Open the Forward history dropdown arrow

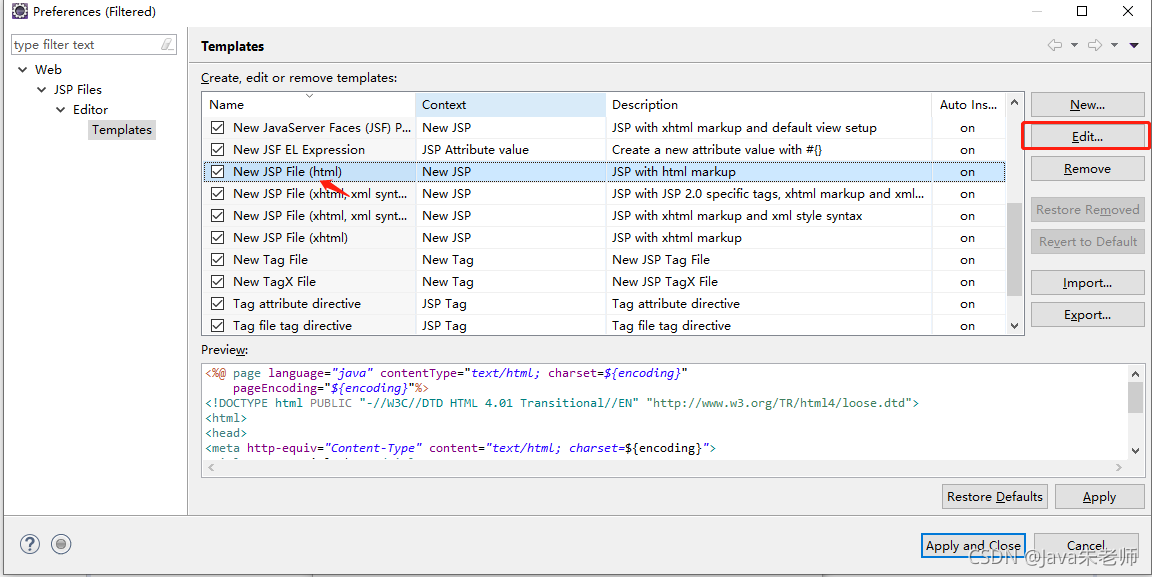pos(1114,46)
